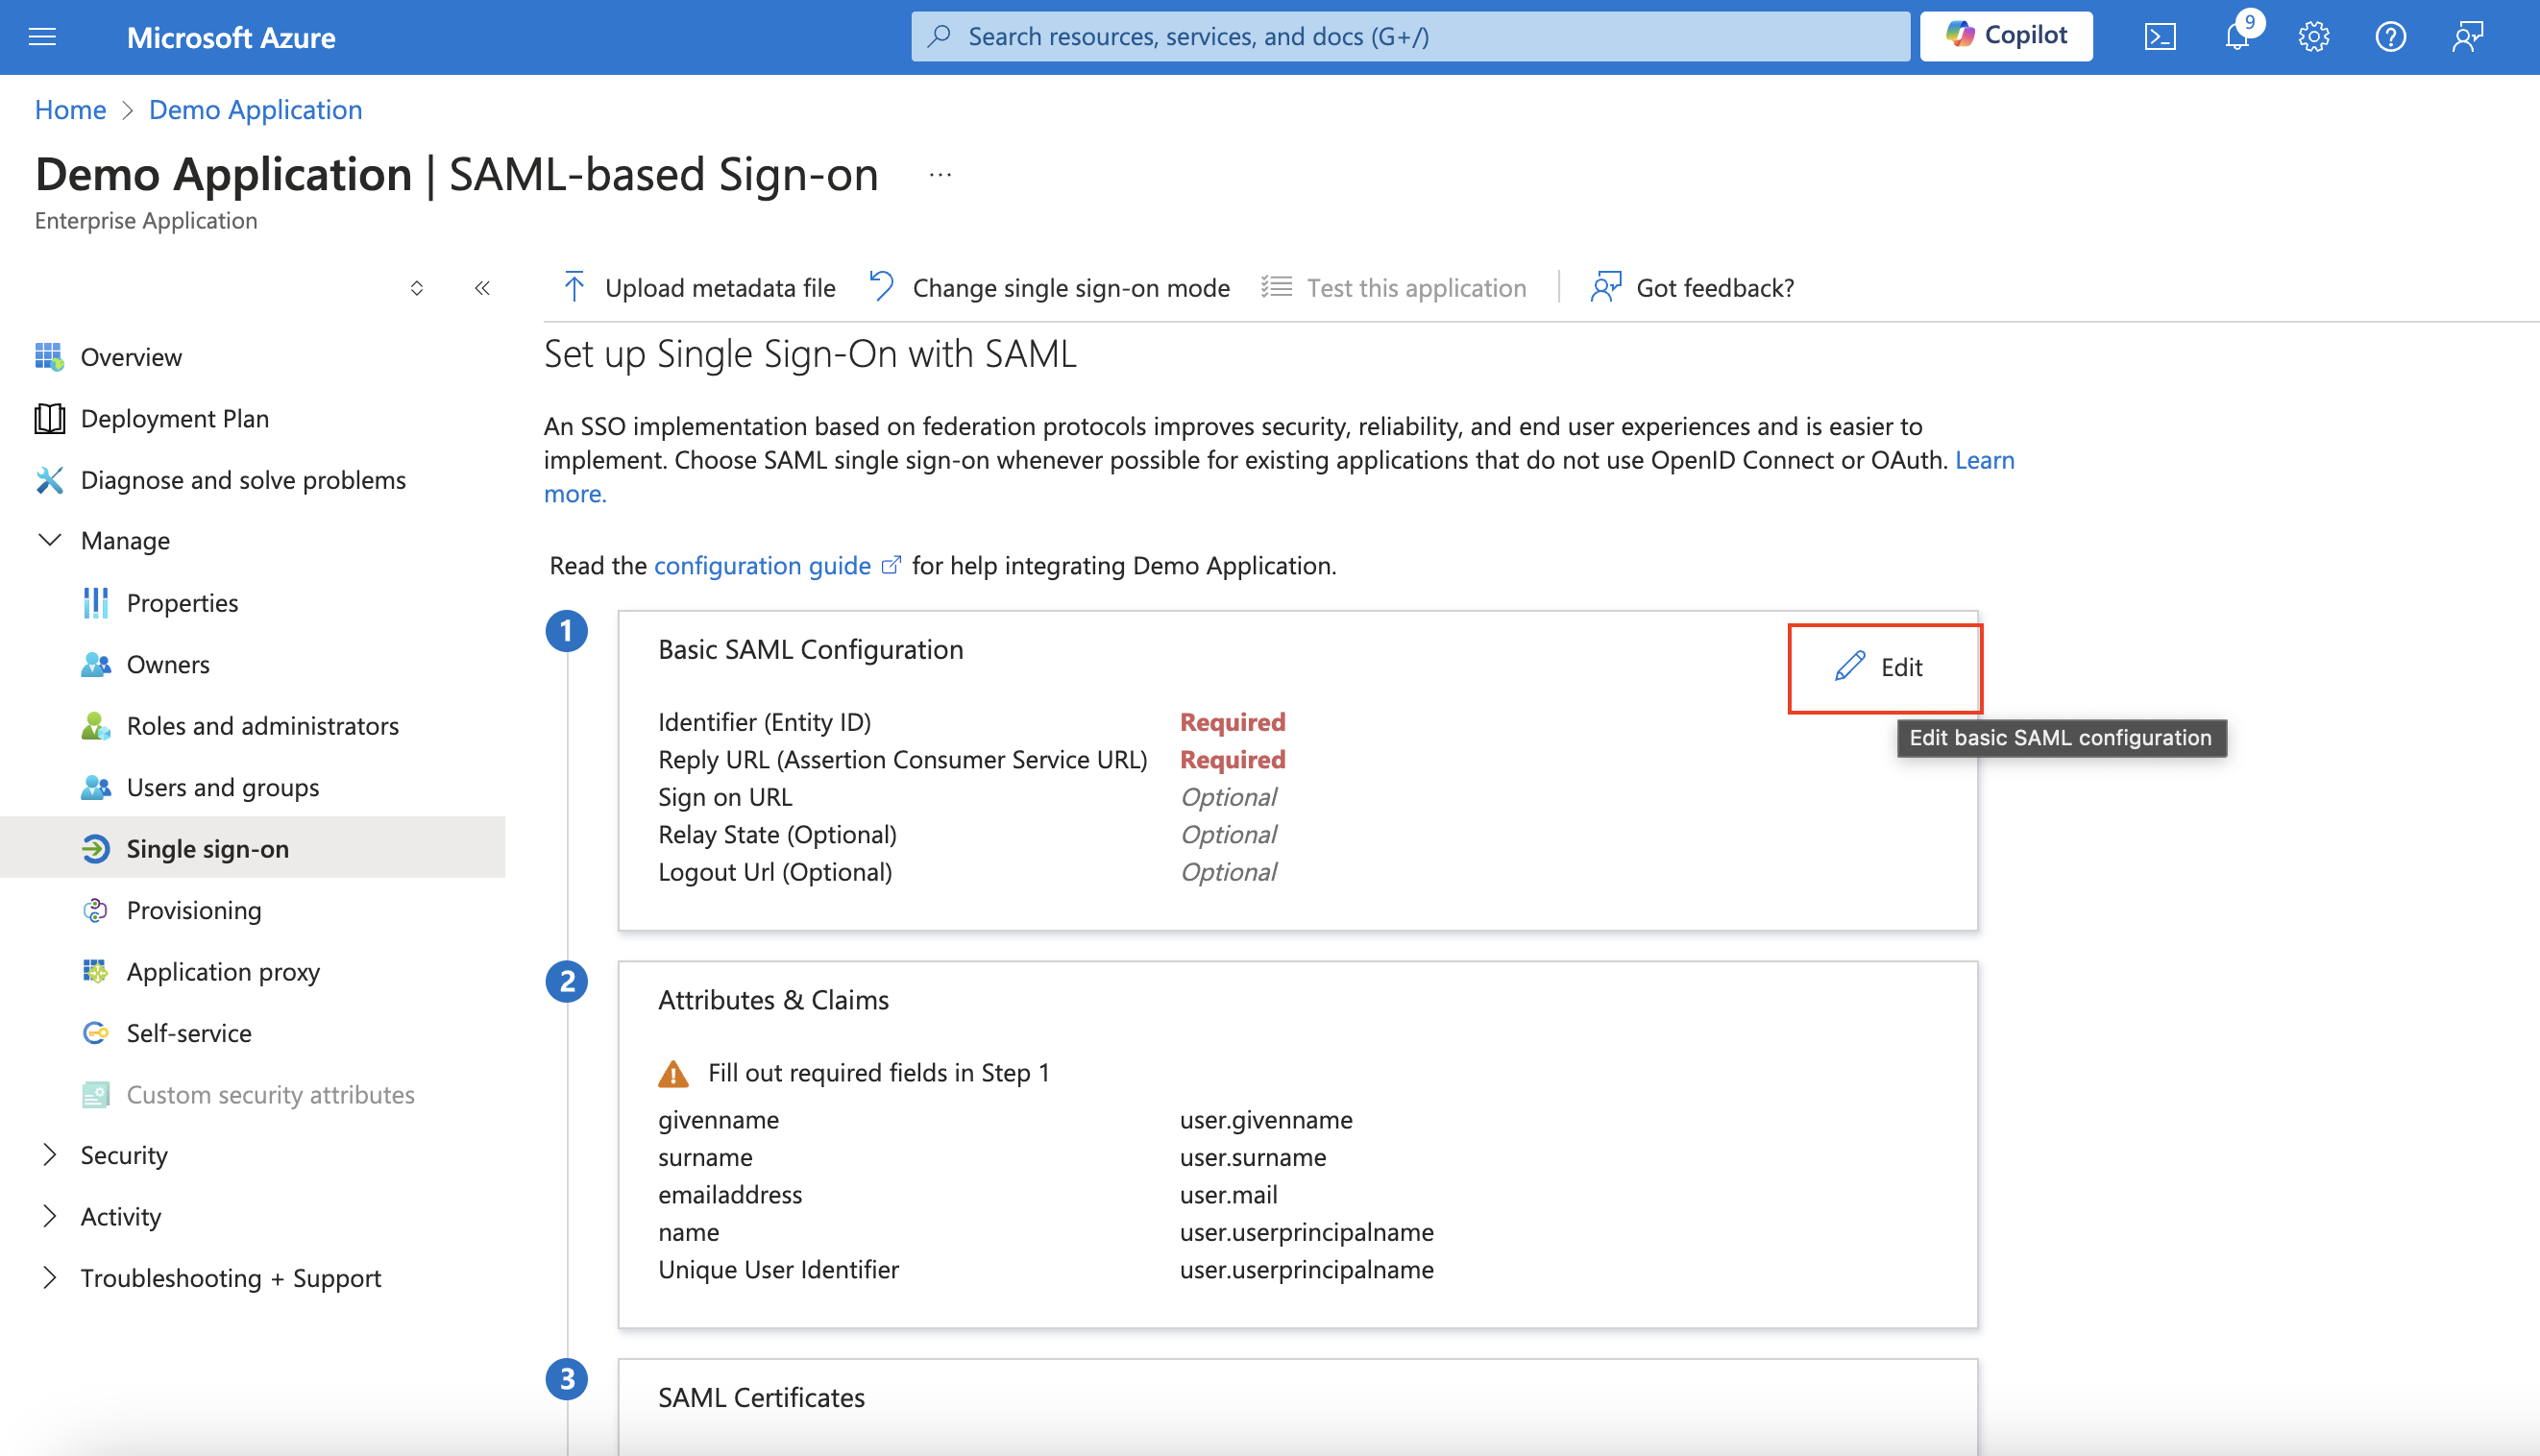Click the Unique User Identifier label
2540x1456 pixels.
point(778,1270)
